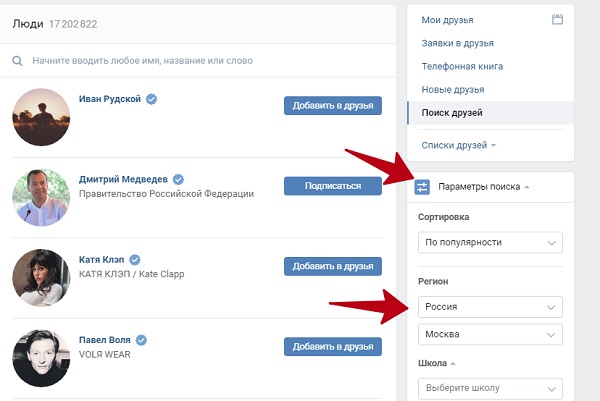Image resolution: width=600 pixels, height=401 pixels.
Task: Subscribe to Дмитрий Медведев with Подписаться
Action: point(333,186)
